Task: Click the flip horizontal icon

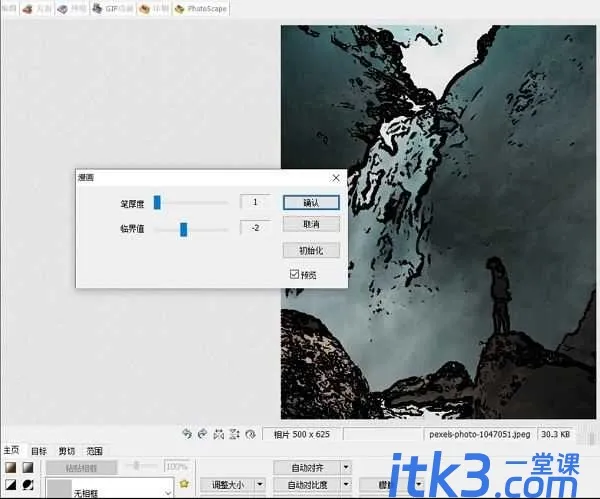Action: (218, 434)
